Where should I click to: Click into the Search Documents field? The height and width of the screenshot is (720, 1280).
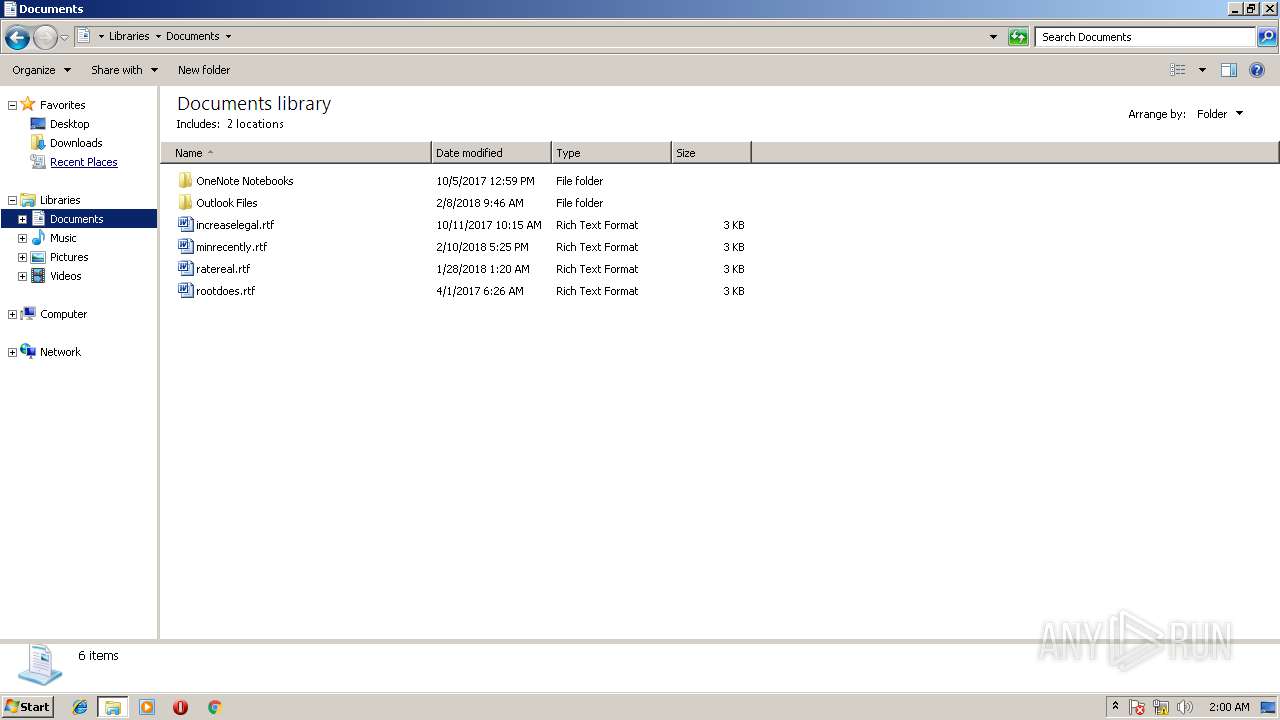(x=1145, y=37)
